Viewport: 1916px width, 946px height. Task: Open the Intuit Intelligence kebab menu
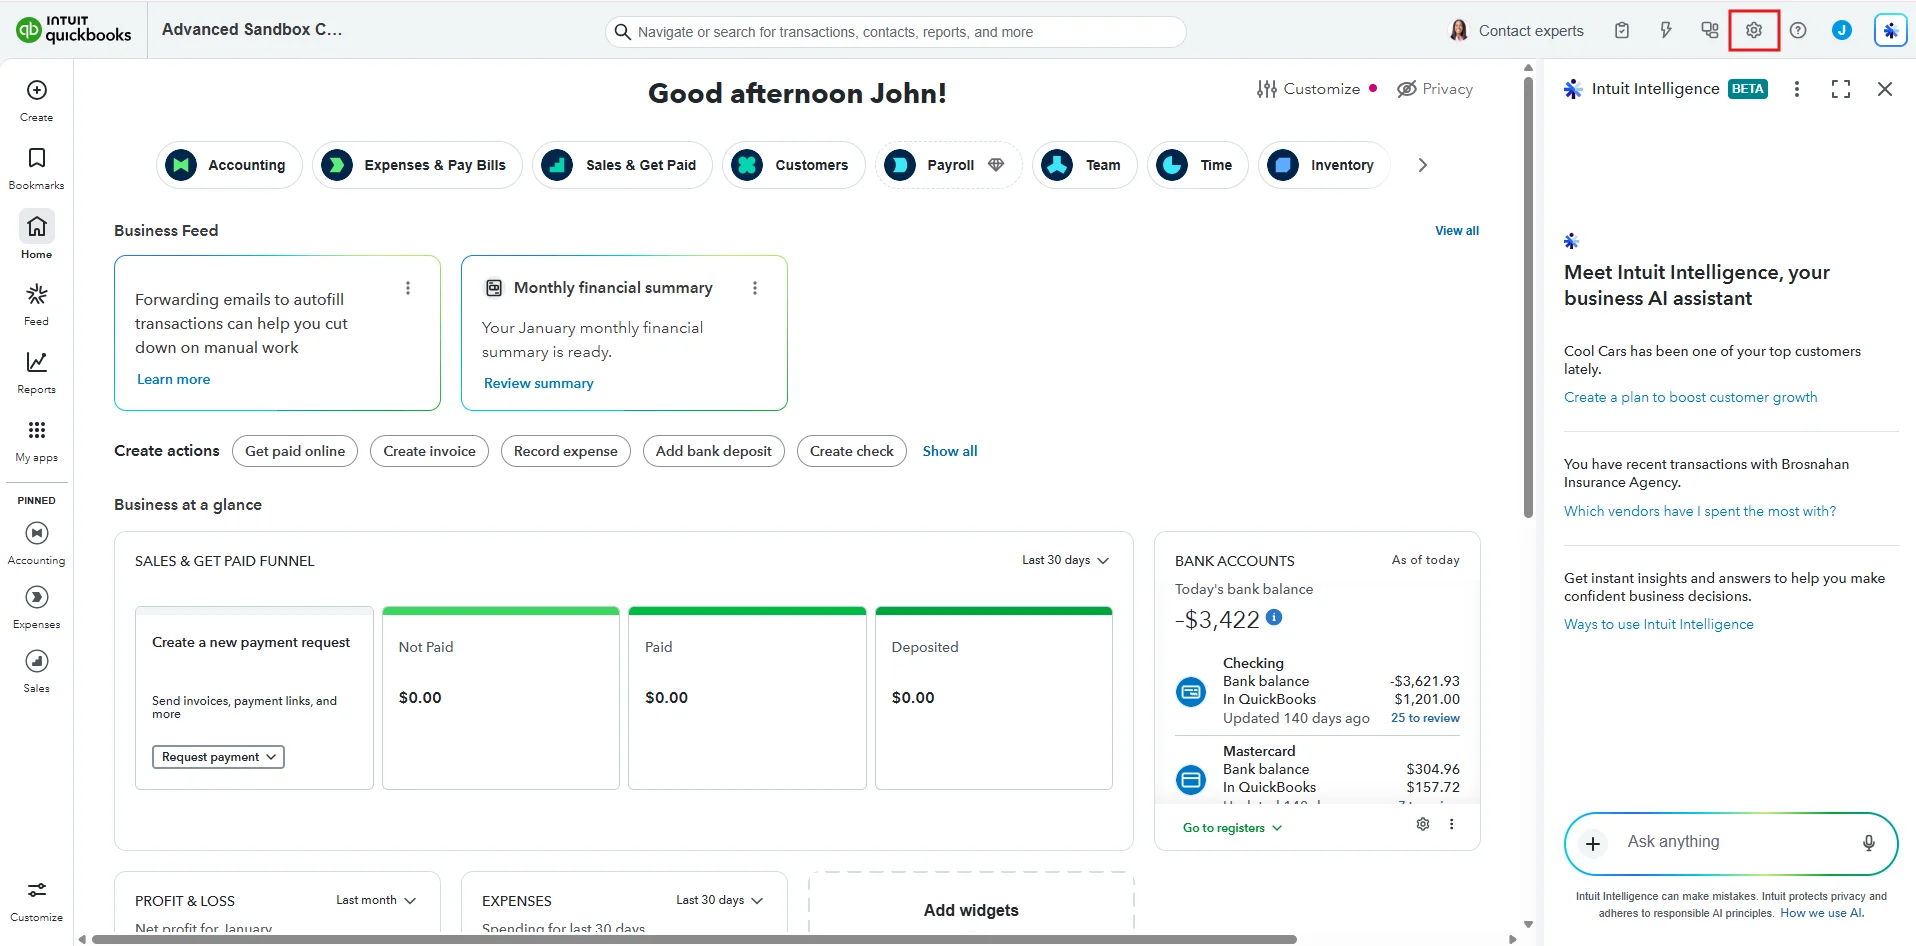[x=1795, y=89]
